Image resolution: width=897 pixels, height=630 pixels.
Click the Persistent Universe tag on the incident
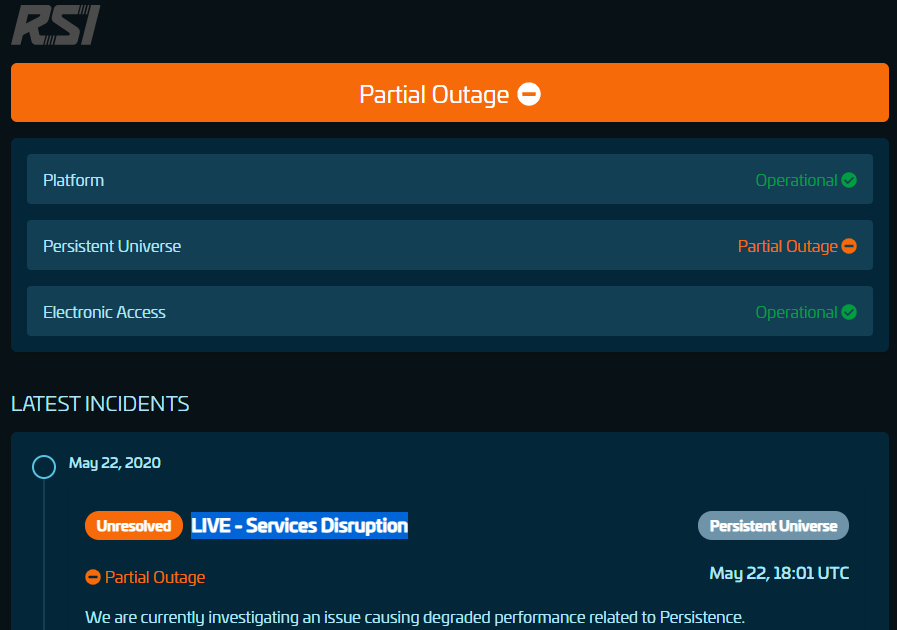(x=773, y=525)
